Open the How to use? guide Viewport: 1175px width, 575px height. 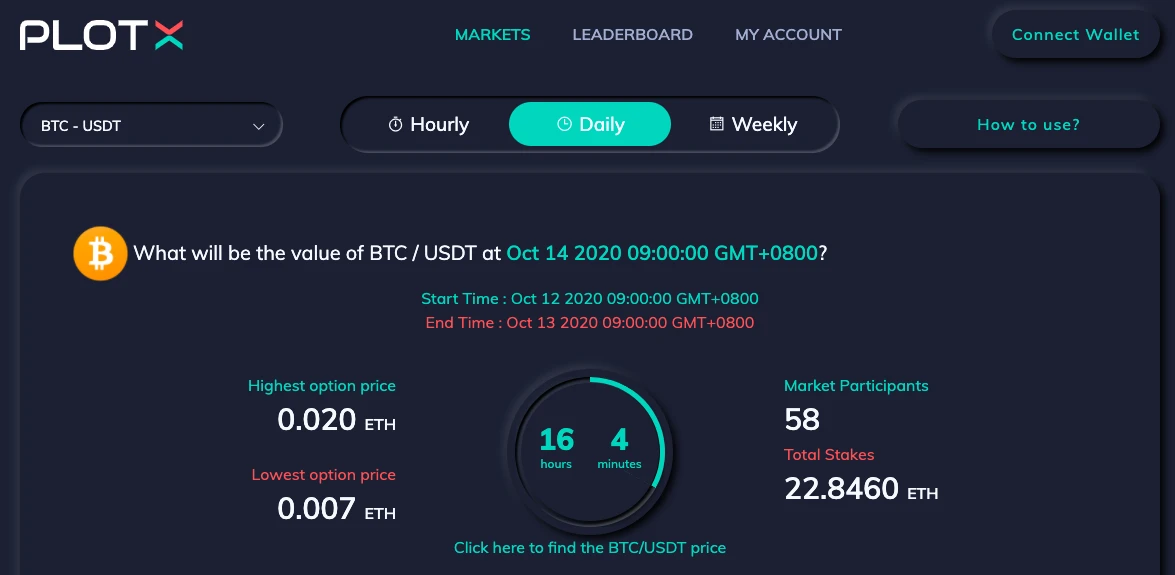1028,125
